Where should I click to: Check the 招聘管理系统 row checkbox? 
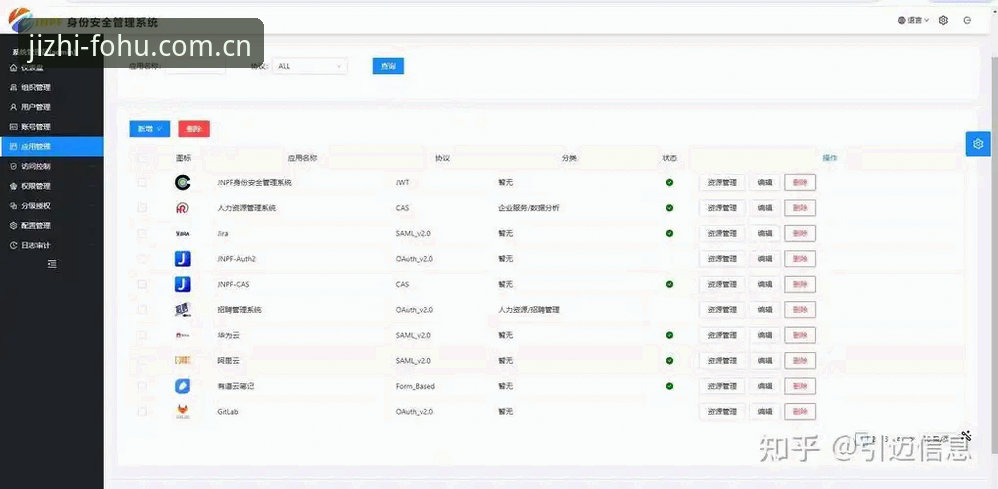pyautogui.click(x=142, y=310)
